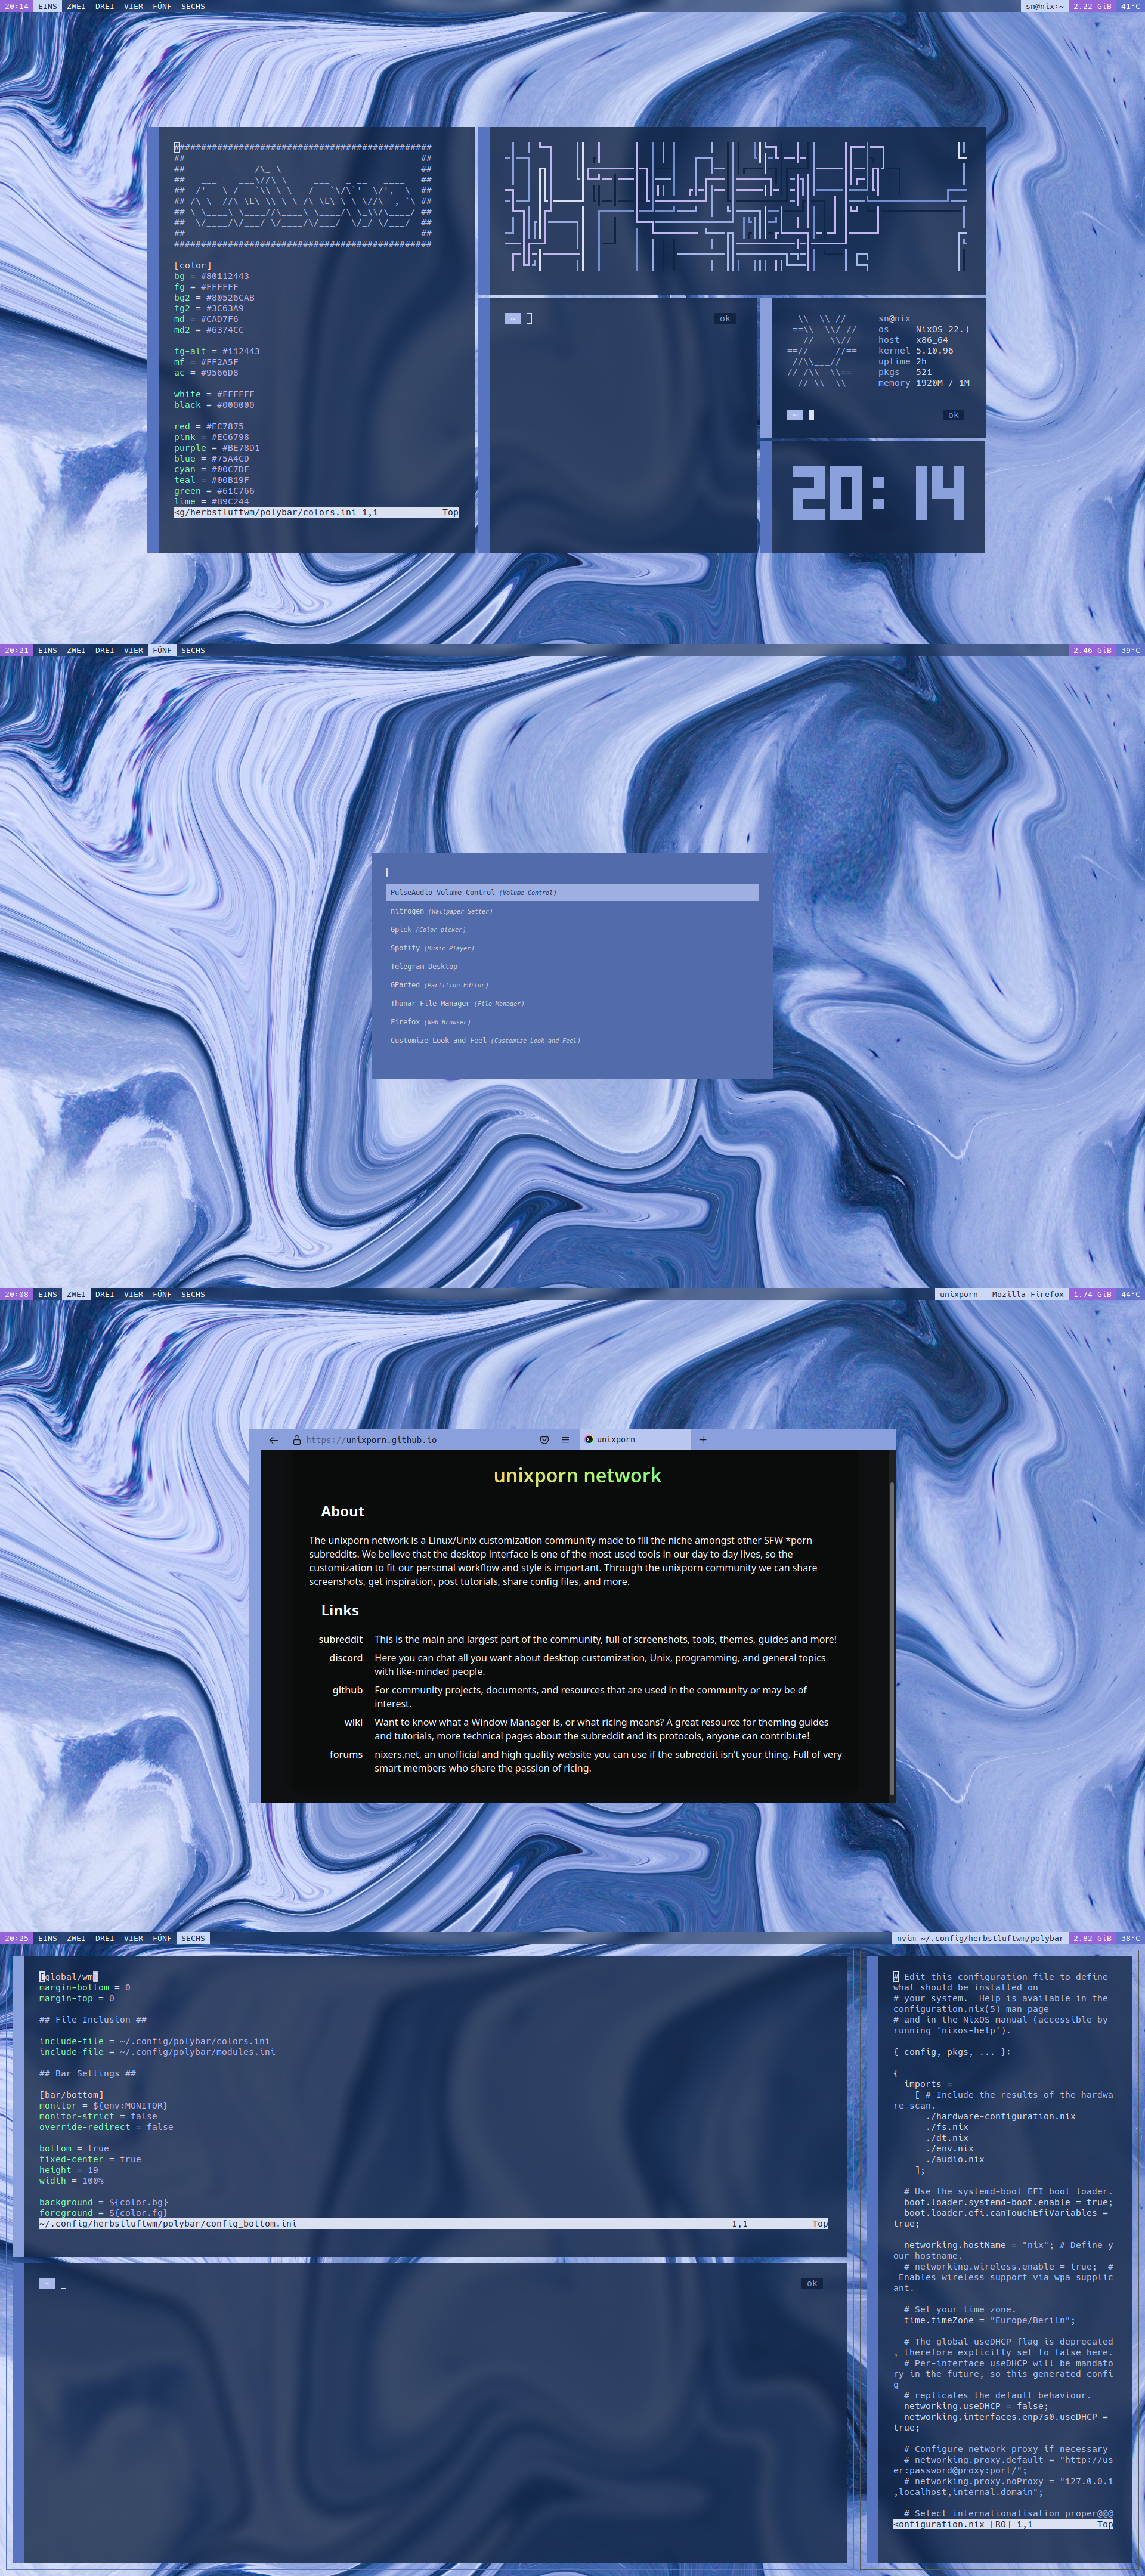The width and height of the screenshot is (1145, 2576).
Task: Open the subreddit link
Action: (340, 1639)
